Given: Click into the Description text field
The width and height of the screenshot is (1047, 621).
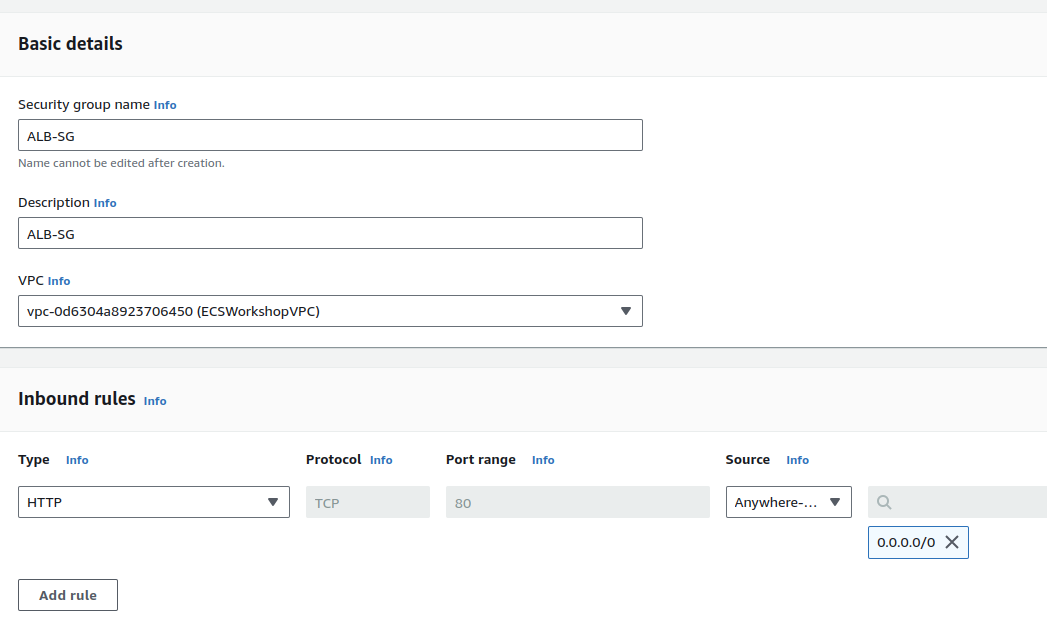Looking at the screenshot, I should [330, 234].
